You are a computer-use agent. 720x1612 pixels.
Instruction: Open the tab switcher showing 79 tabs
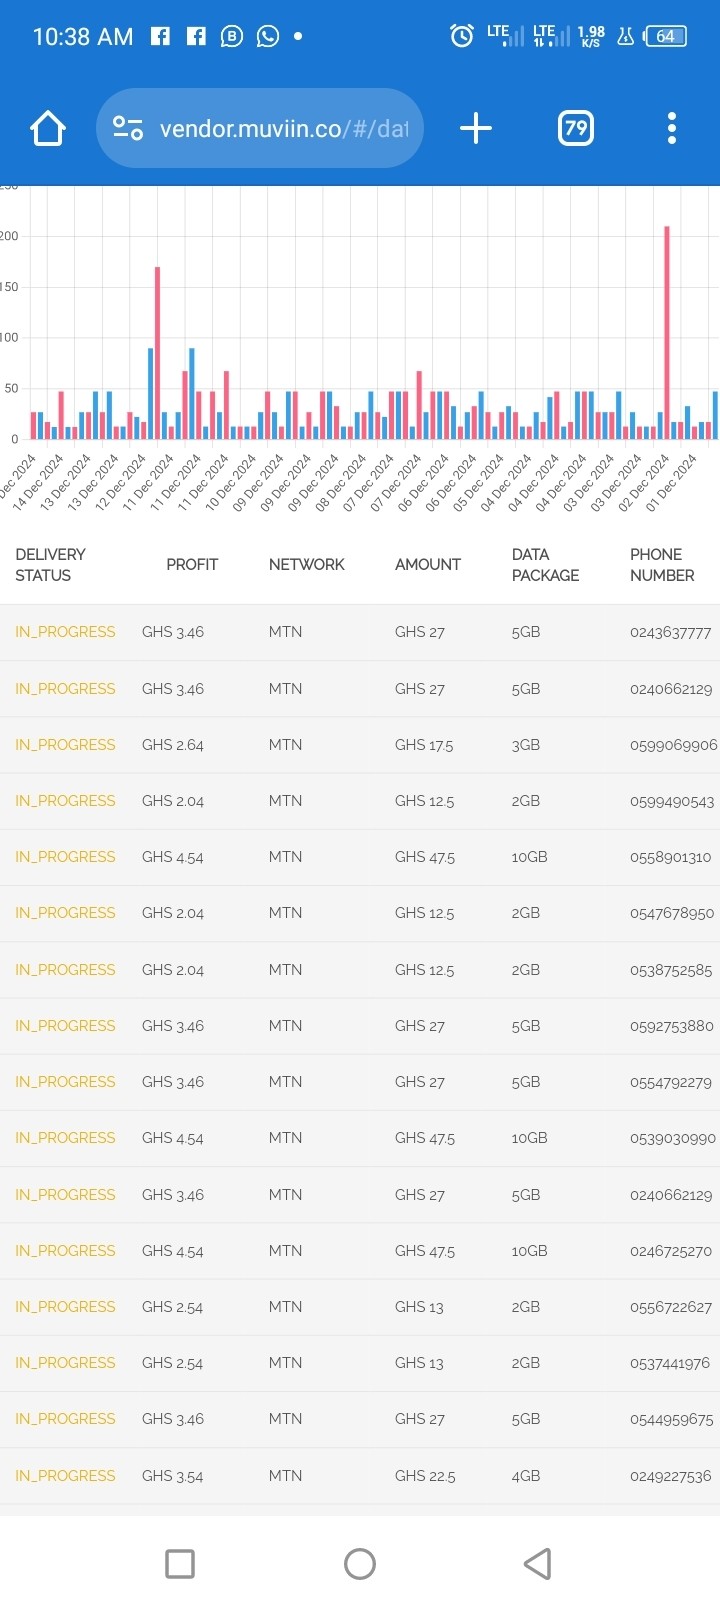pyautogui.click(x=576, y=128)
